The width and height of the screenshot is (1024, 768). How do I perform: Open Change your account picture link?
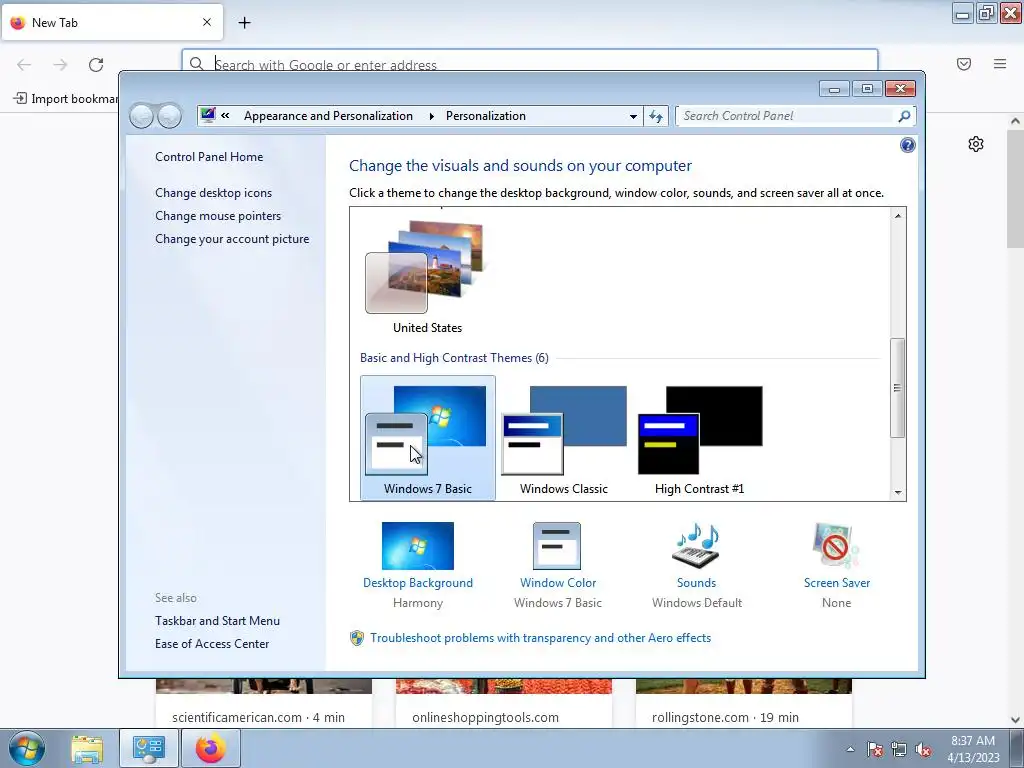pos(232,239)
